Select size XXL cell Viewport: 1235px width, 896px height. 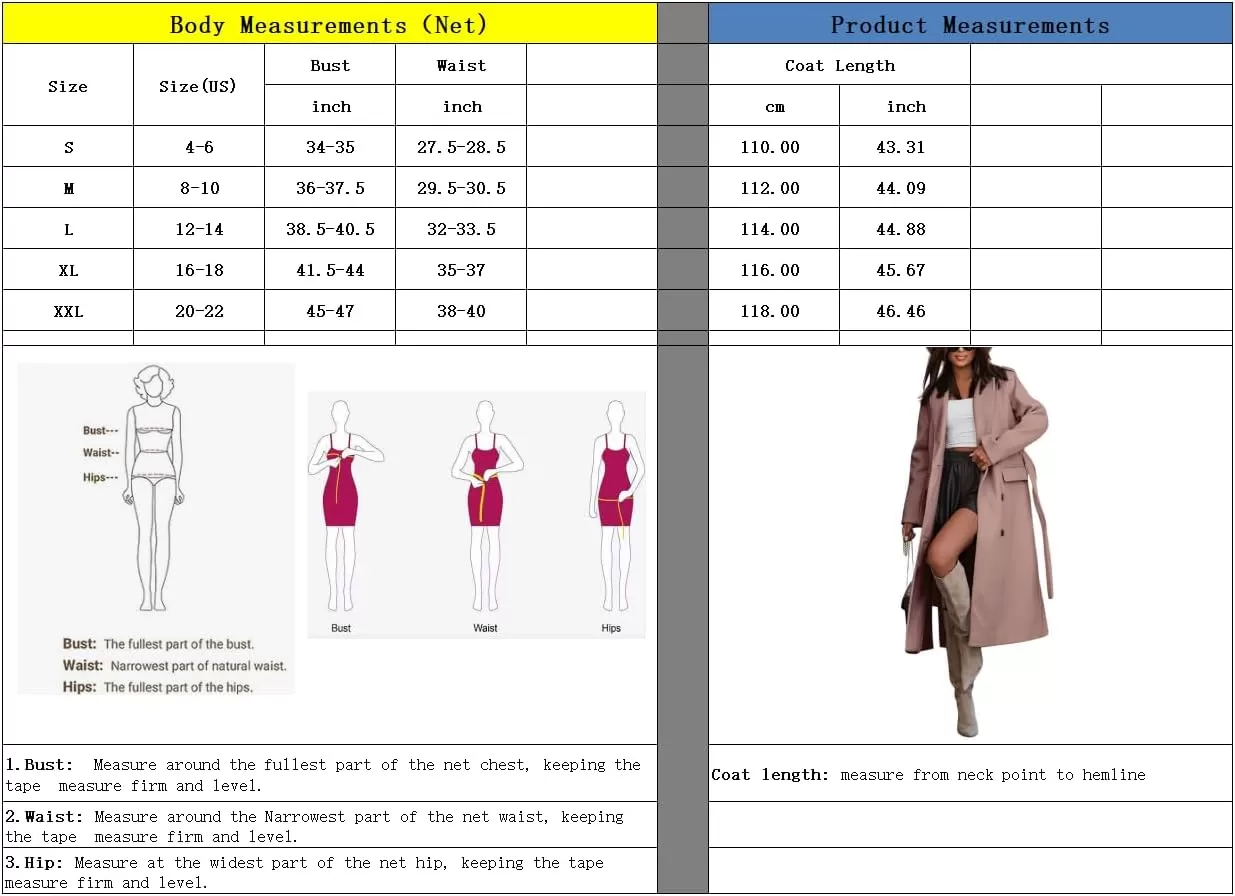click(68, 311)
